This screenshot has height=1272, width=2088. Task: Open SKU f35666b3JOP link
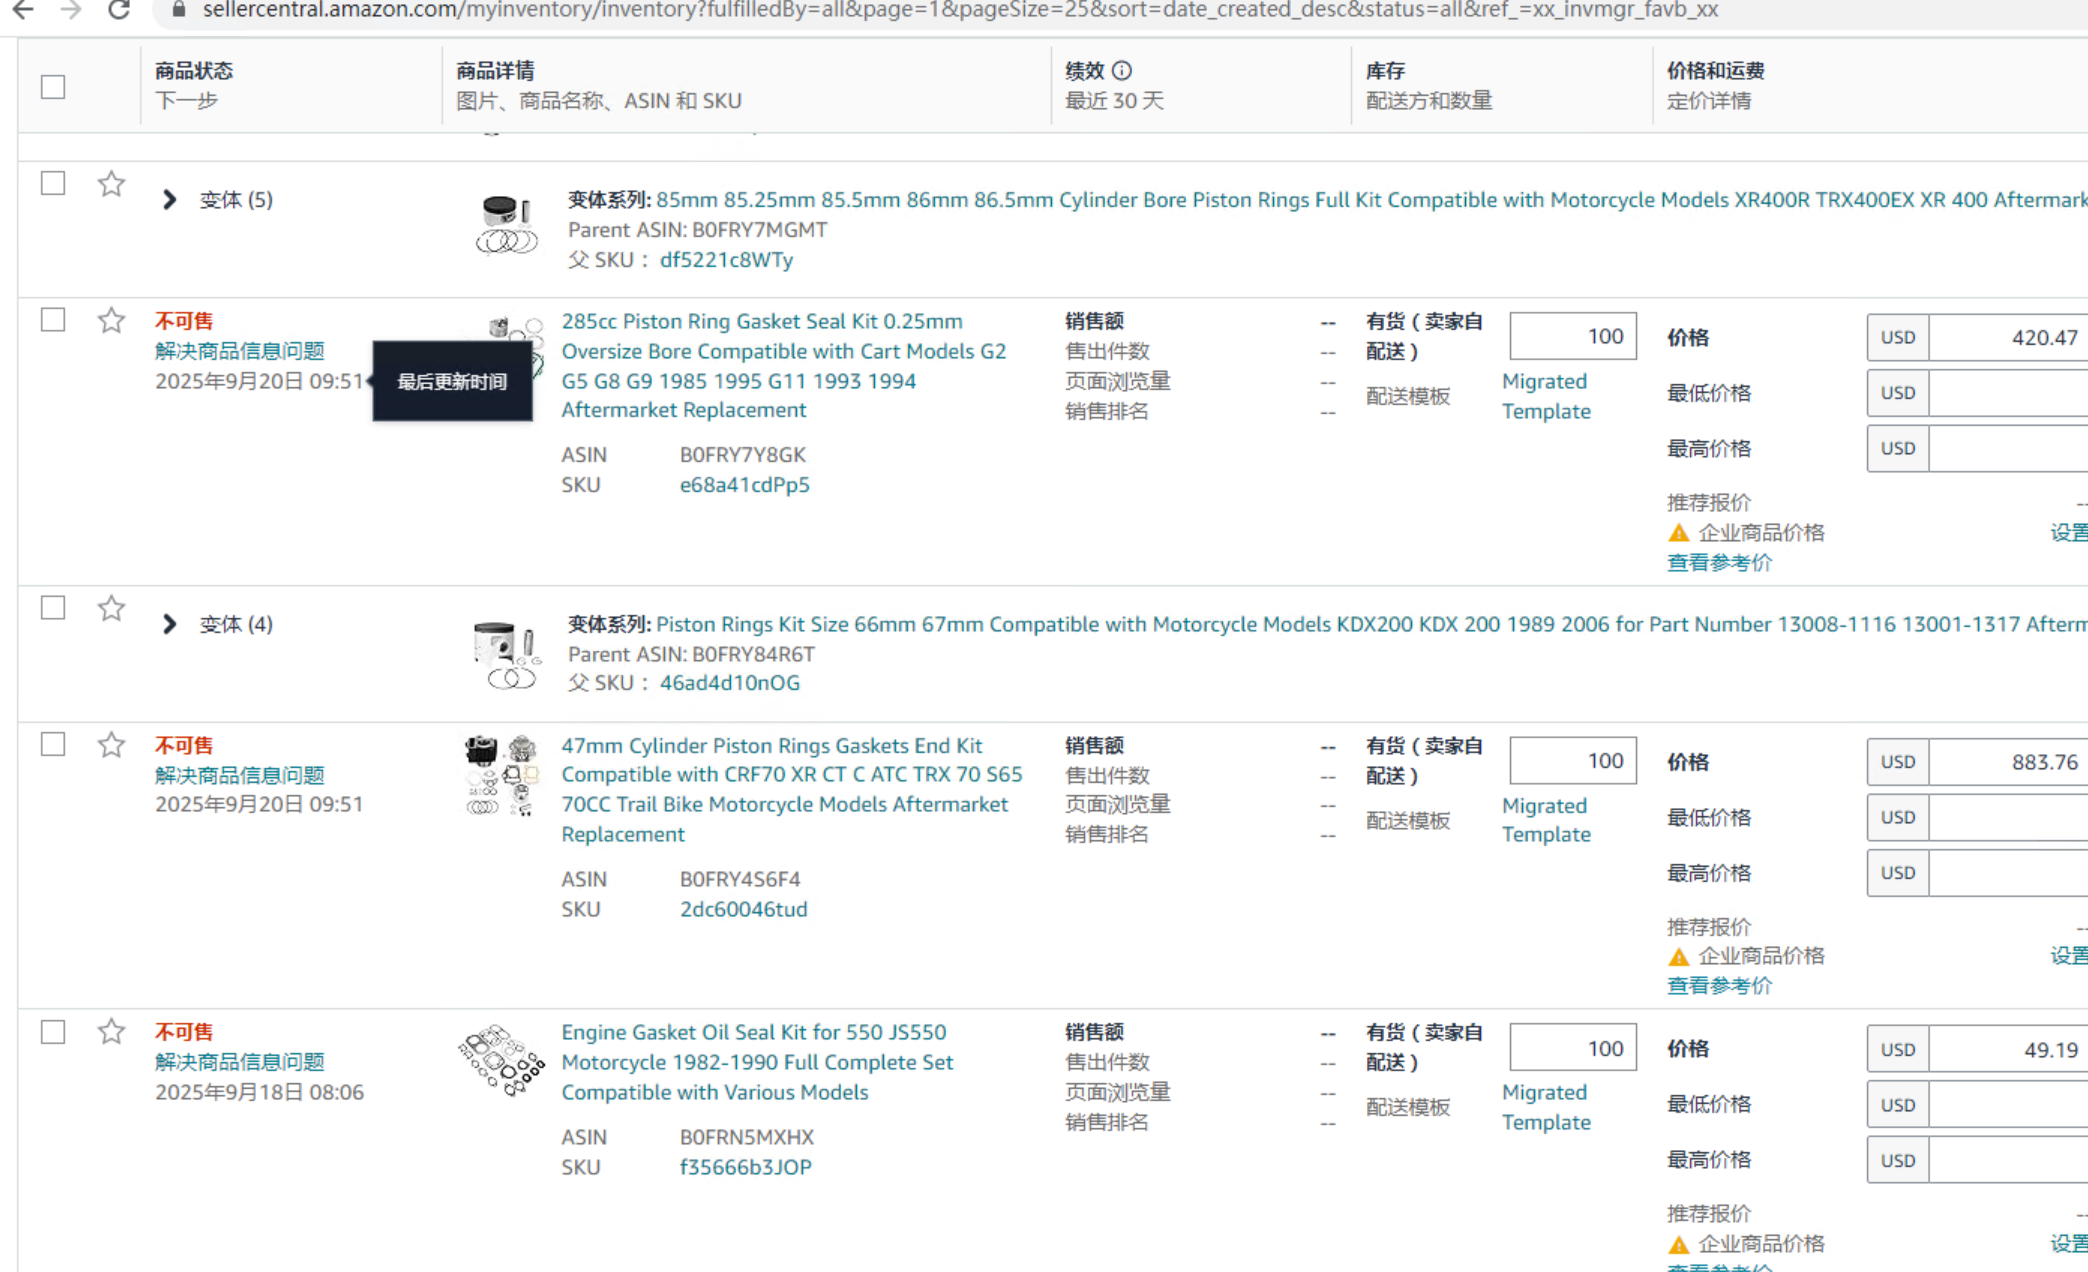[745, 1167]
